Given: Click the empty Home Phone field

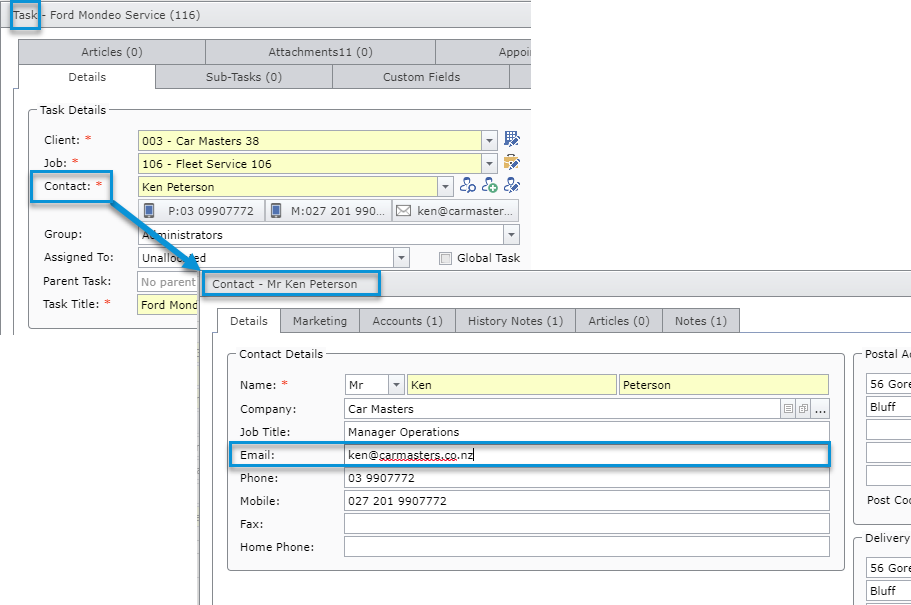Looking at the screenshot, I should 587,547.
